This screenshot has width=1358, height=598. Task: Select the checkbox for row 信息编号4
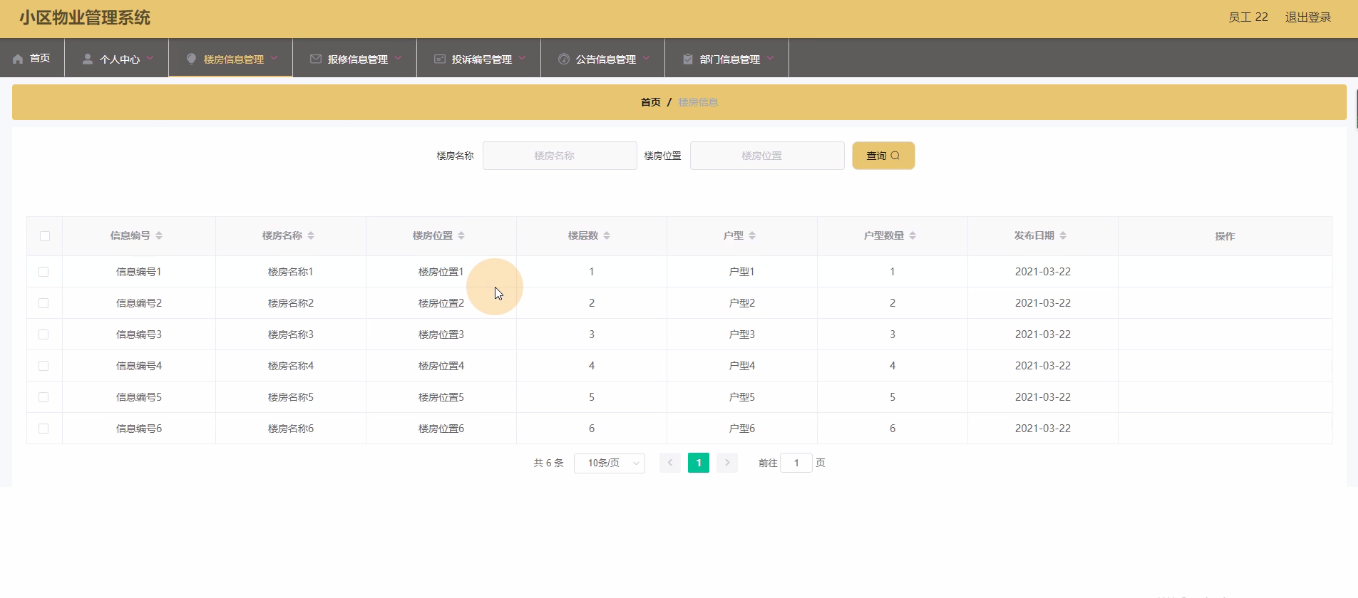pyautogui.click(x=44, y=366)
